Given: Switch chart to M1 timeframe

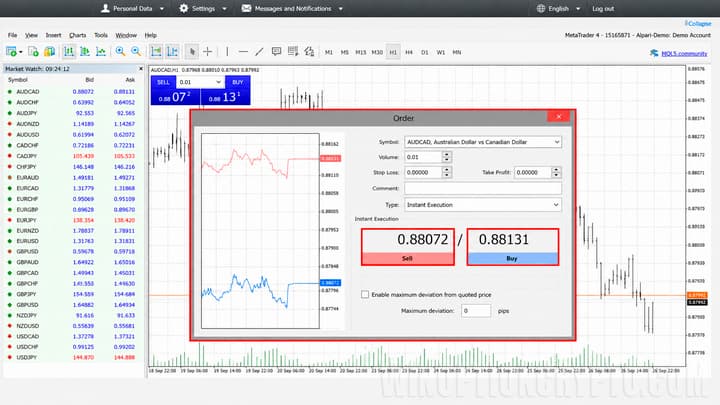Looking at the screenshot, I should point(329,52).
